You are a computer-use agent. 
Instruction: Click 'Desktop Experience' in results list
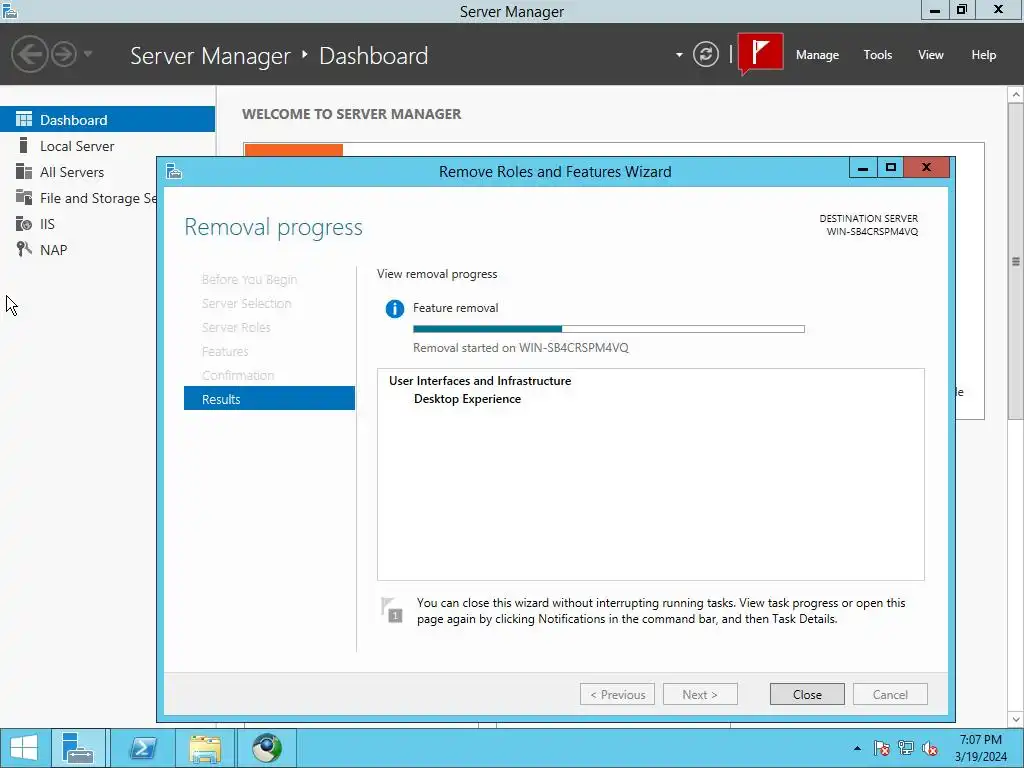(467, 398)
